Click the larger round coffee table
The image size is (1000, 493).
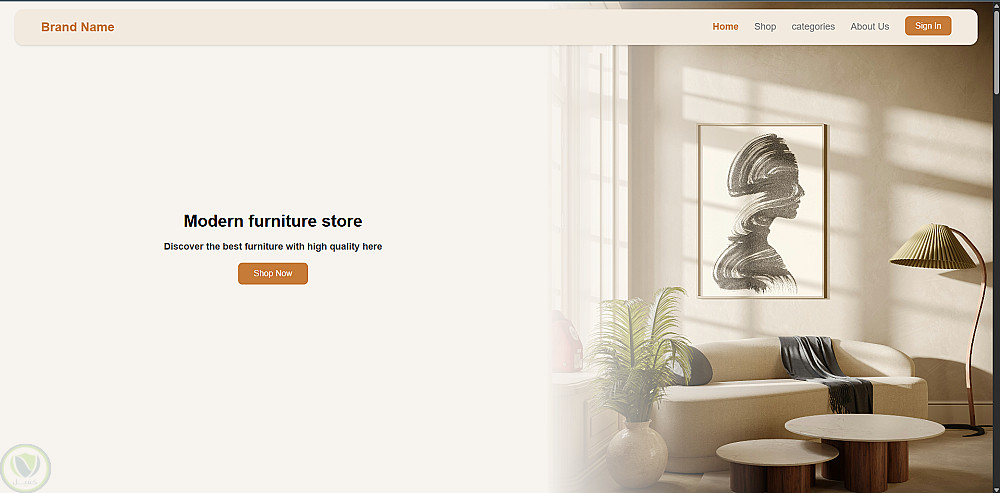(864, 450)
